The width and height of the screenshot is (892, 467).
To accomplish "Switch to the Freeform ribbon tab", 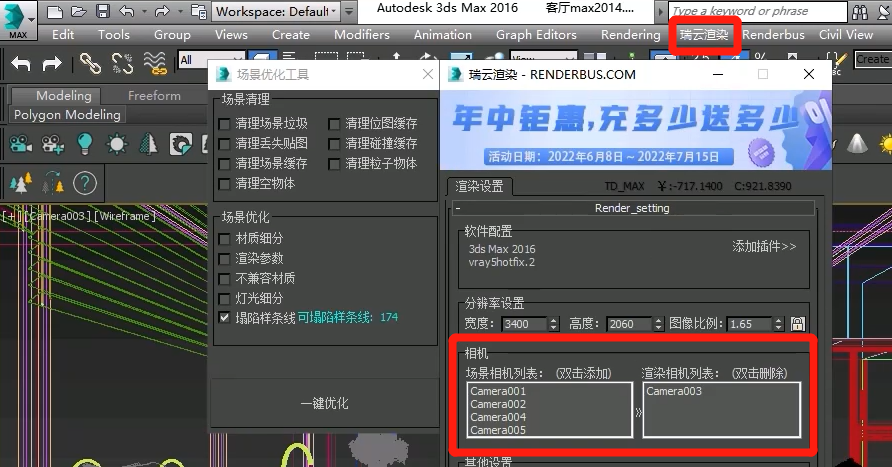I will pos(154,96).
